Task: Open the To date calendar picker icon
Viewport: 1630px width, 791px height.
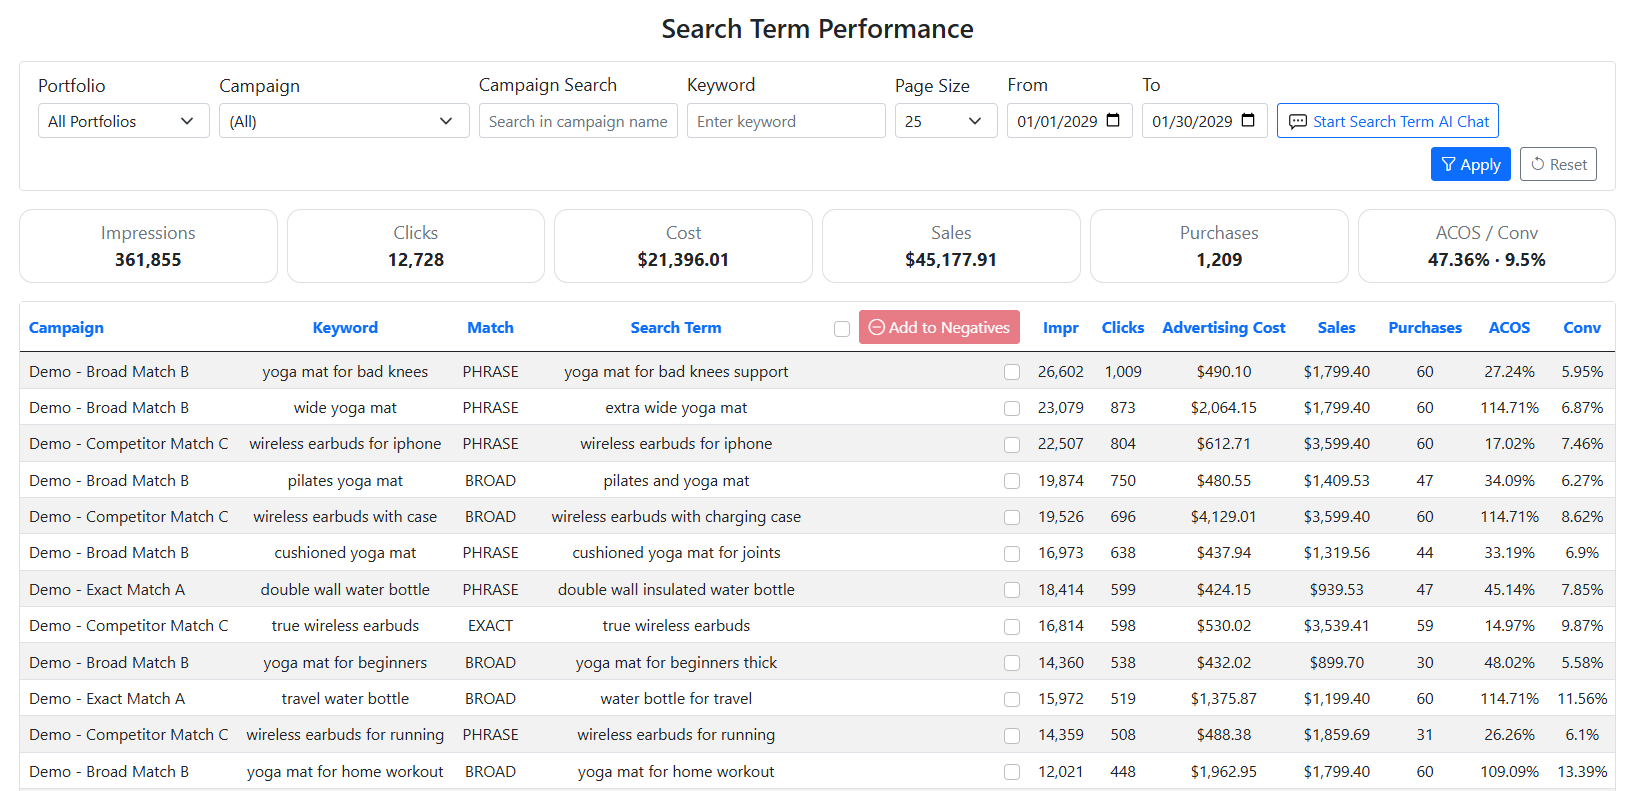Action: click(1248, 121)
